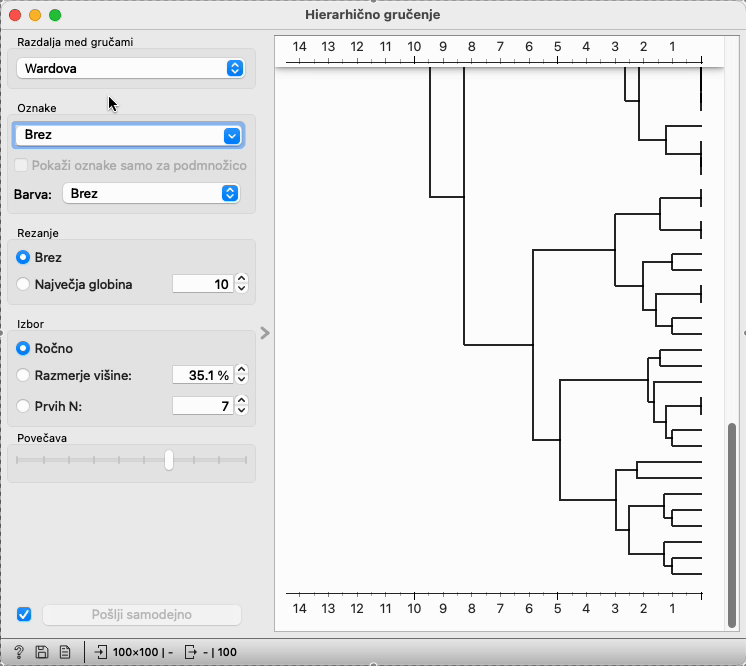746x666 pixels.
Task: Select the Razmerje višine radio button
Action: click(x=23, y=375)
